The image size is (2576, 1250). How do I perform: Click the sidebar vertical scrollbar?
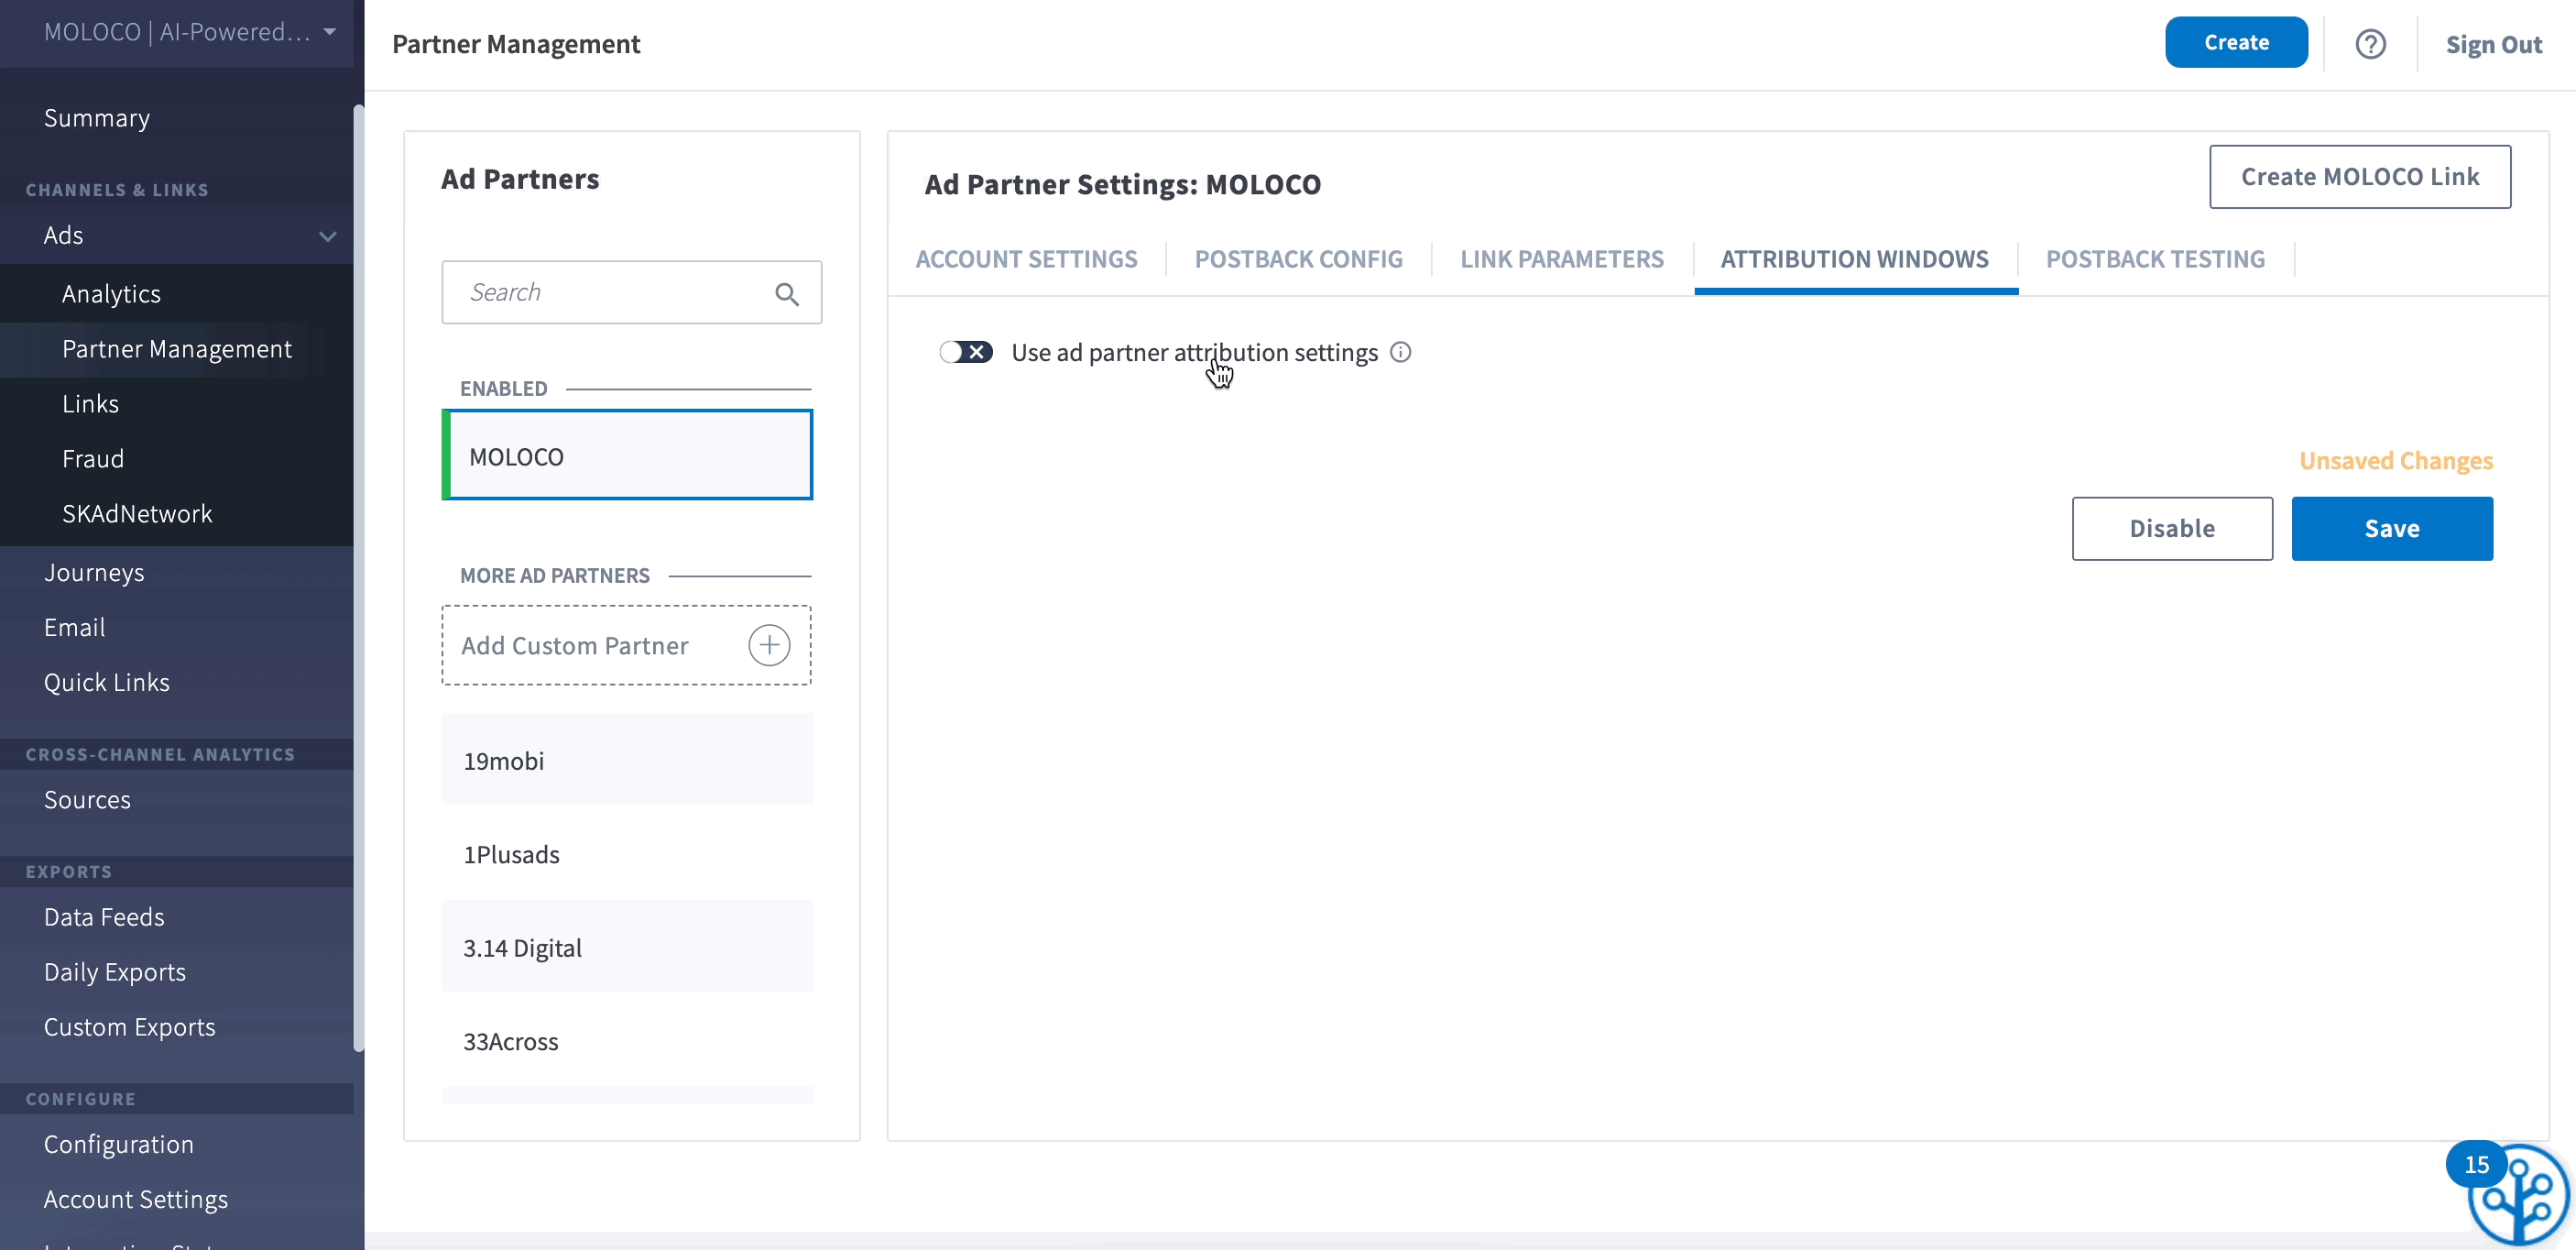click(x=358, y=578)
